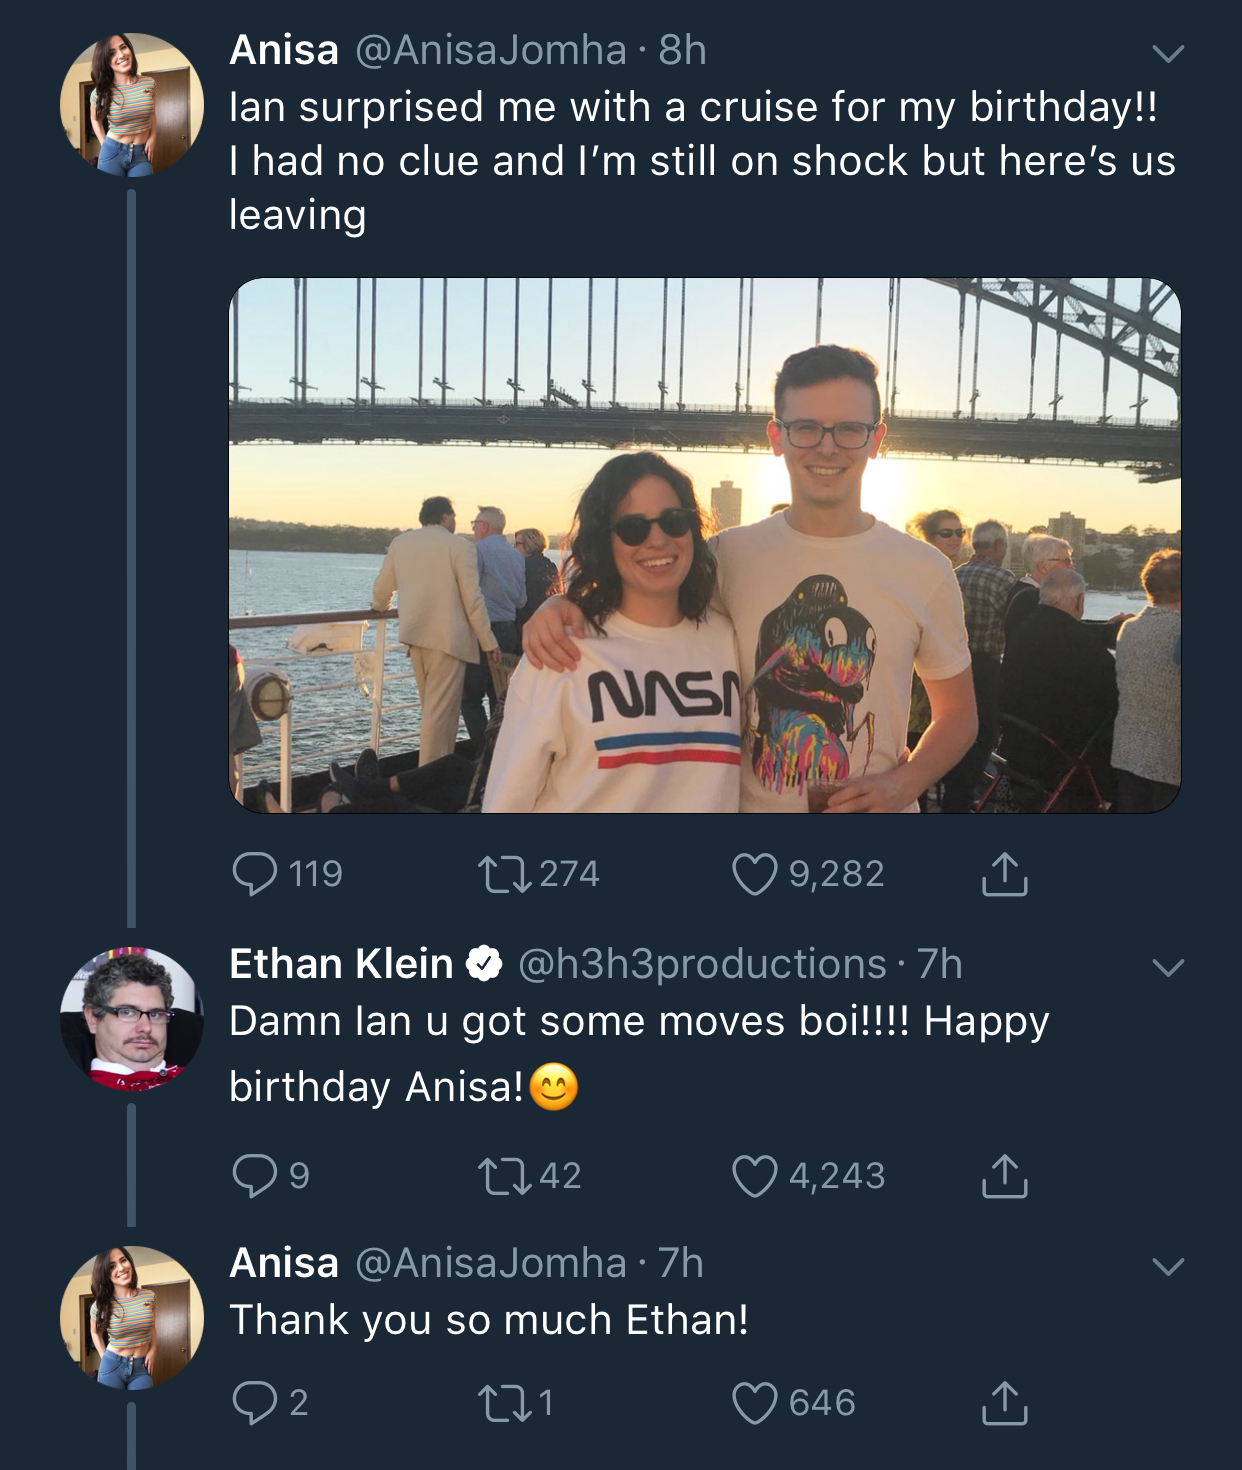Retweet Anisa's birthday cruise tweet

528,874
